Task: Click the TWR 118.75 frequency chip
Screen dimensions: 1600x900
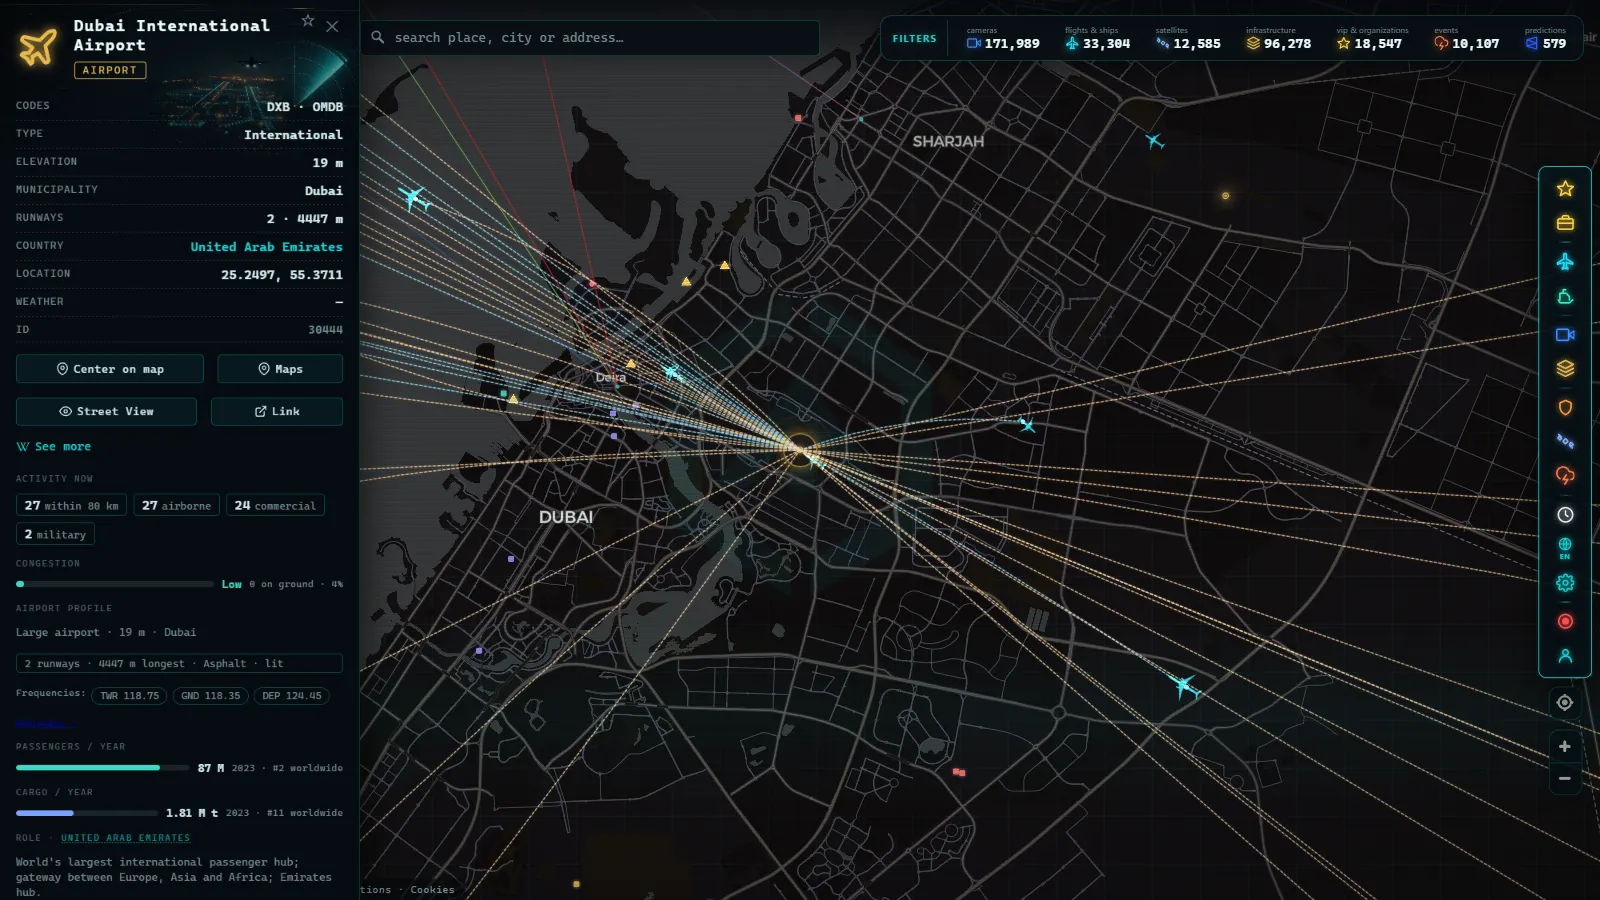Action: [x=129, y=696]
